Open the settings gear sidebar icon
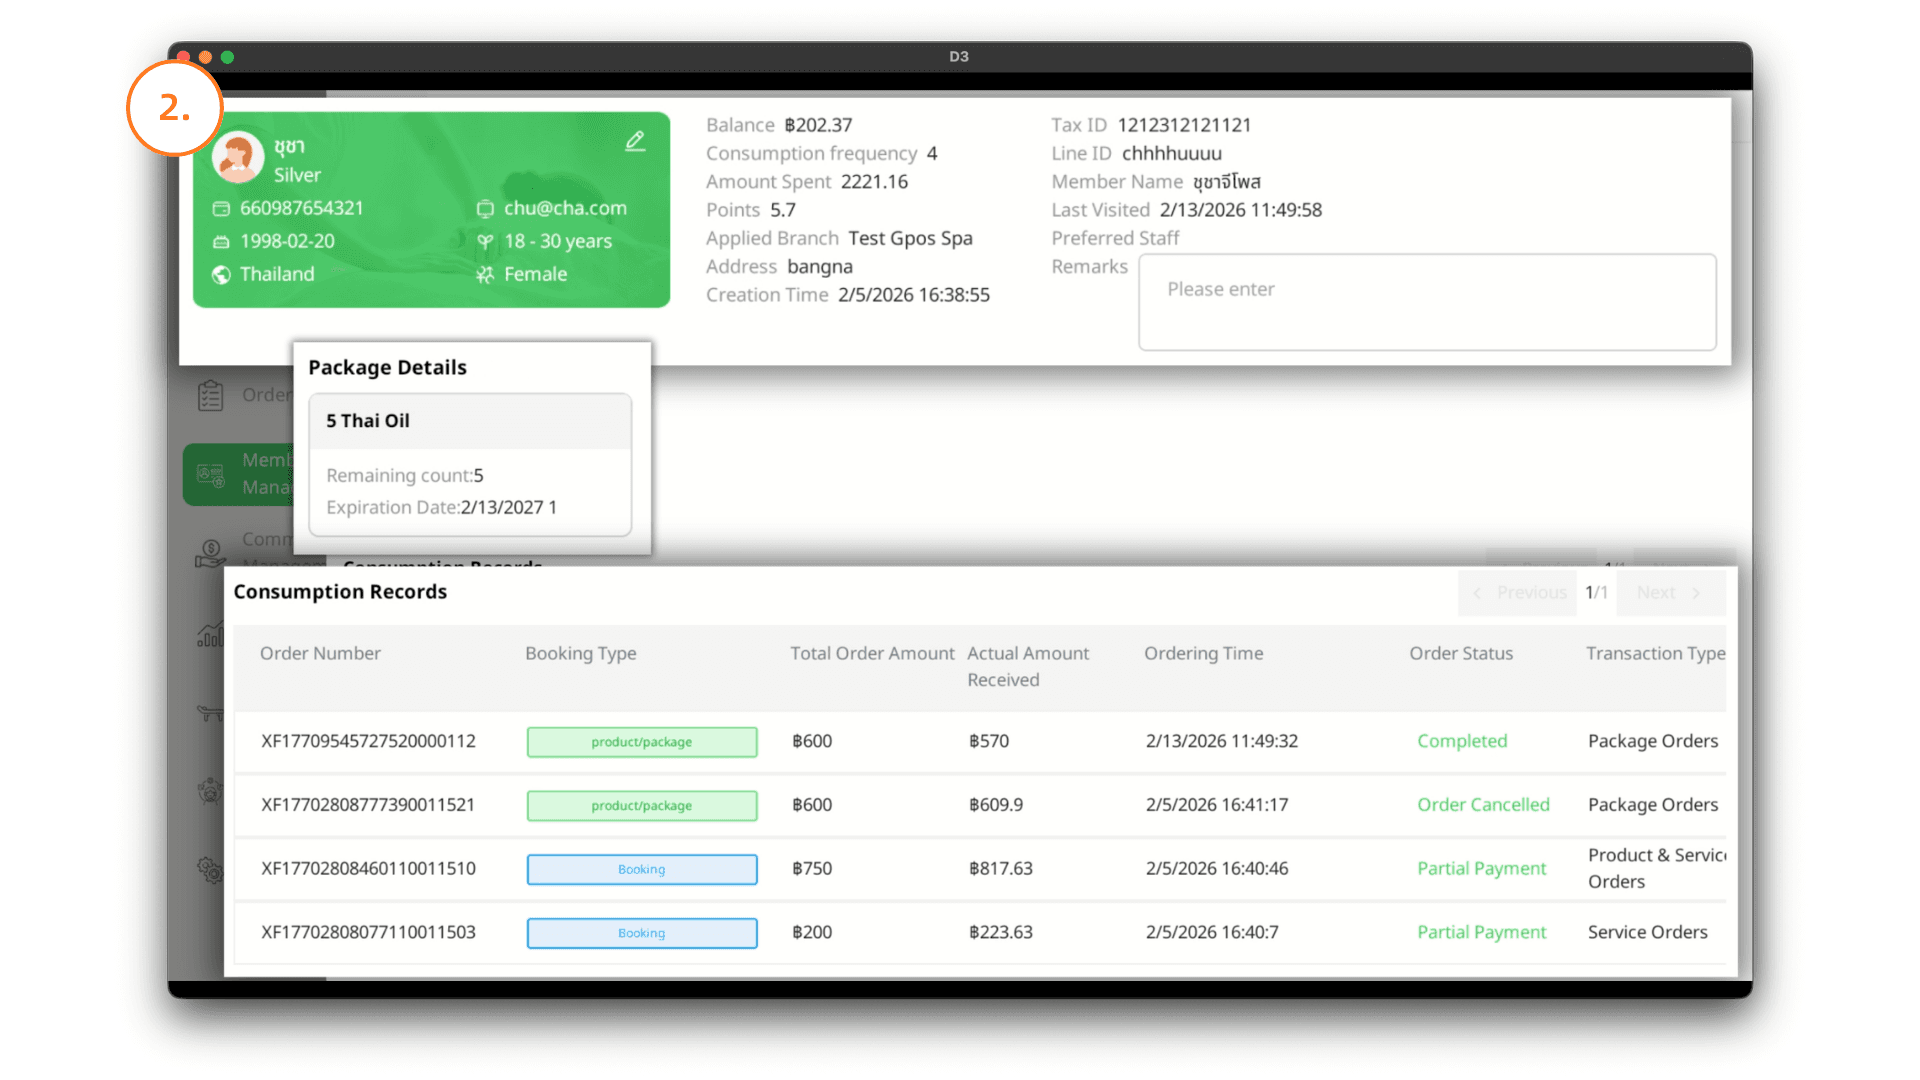This screenshot has width=1920, height=1080. point(210,870)
